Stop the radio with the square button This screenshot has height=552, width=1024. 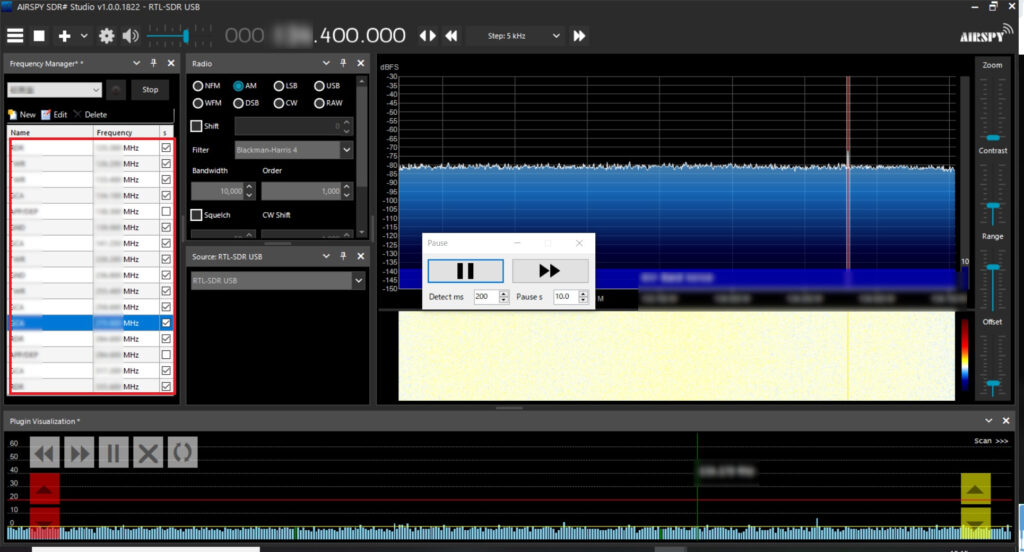pos(39,36)
